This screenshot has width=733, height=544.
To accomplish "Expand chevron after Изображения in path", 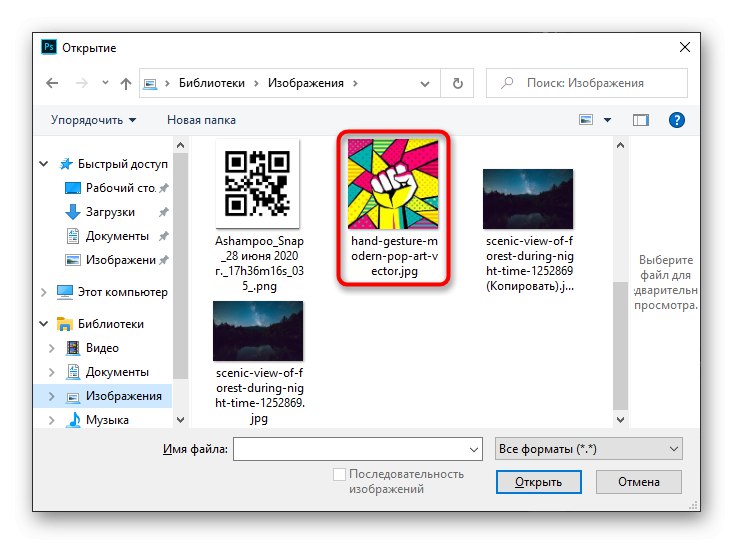I will tap(355, 83).
